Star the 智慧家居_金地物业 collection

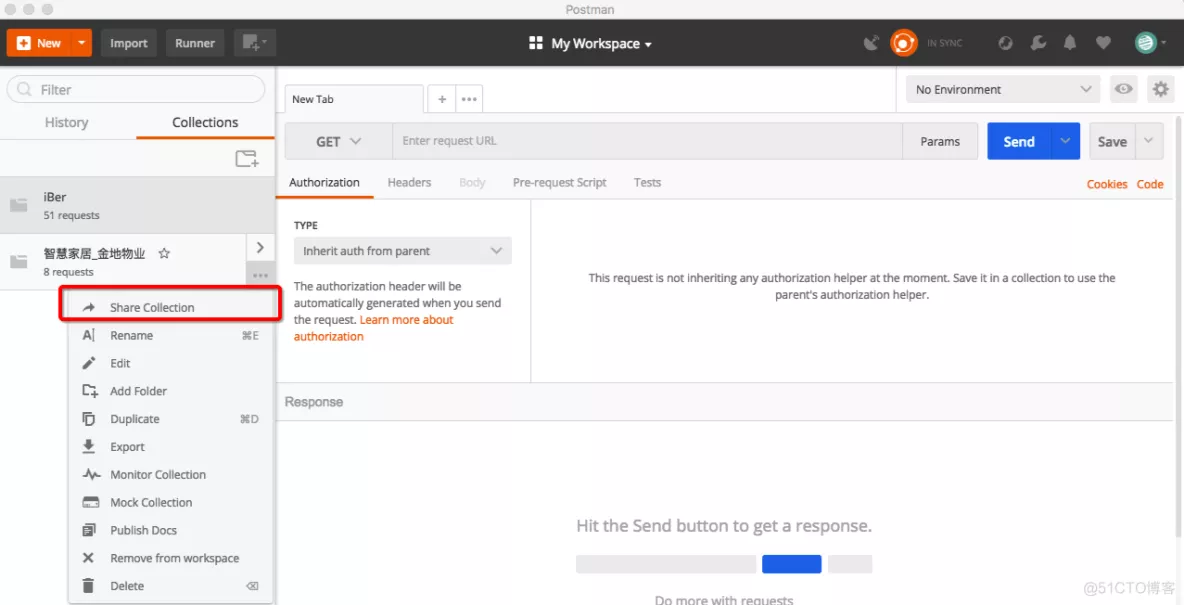click(164, 254)
